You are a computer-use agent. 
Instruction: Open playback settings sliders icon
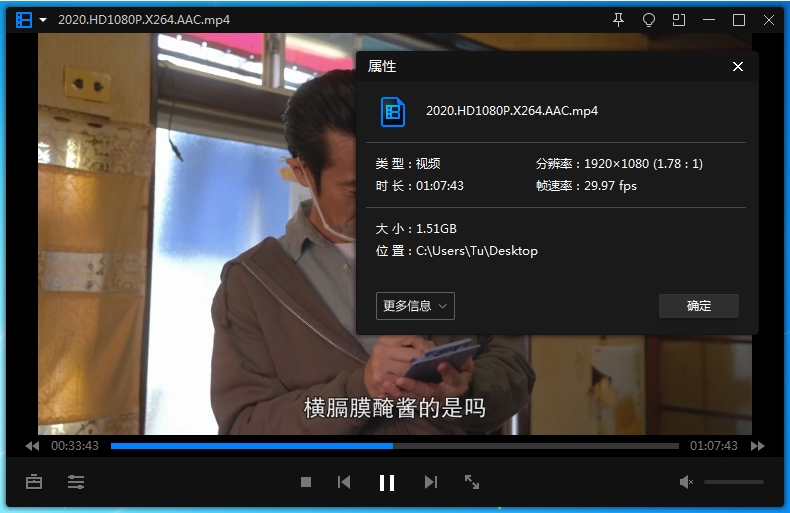pos(76,482)
